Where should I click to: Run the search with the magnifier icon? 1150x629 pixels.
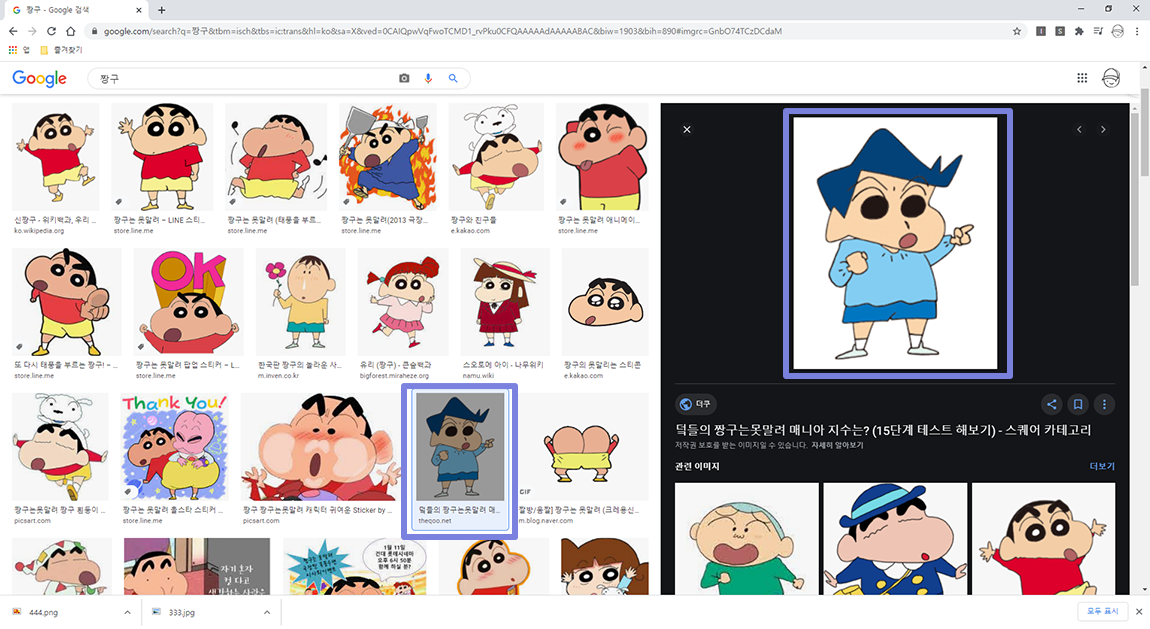point(453,78)
